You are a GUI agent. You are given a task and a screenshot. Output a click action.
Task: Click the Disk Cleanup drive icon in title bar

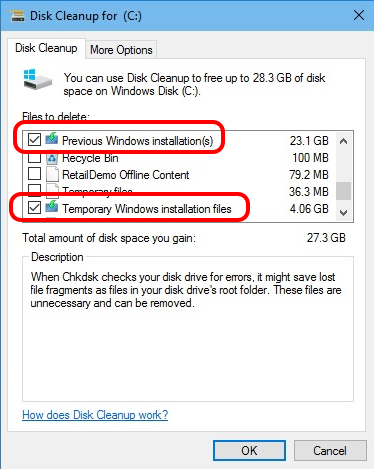pos(18,16)
